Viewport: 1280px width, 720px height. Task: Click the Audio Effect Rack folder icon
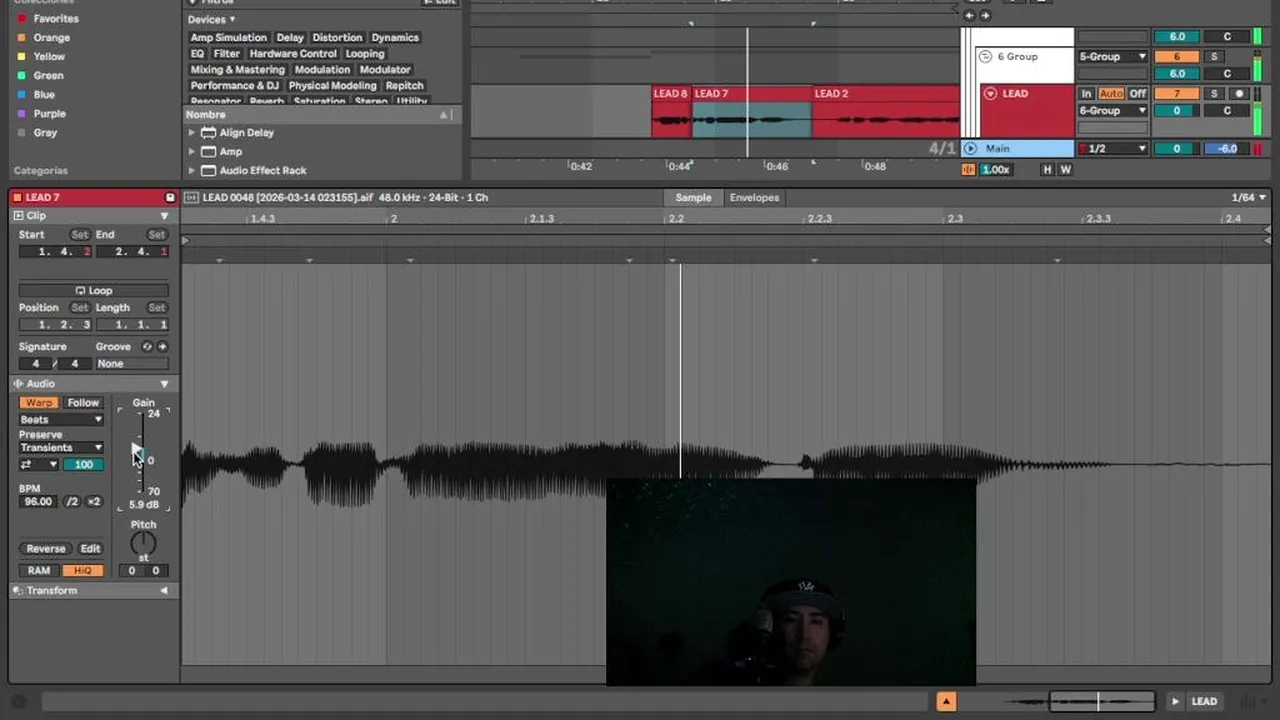pyautogui.click(x=208, y=170)
